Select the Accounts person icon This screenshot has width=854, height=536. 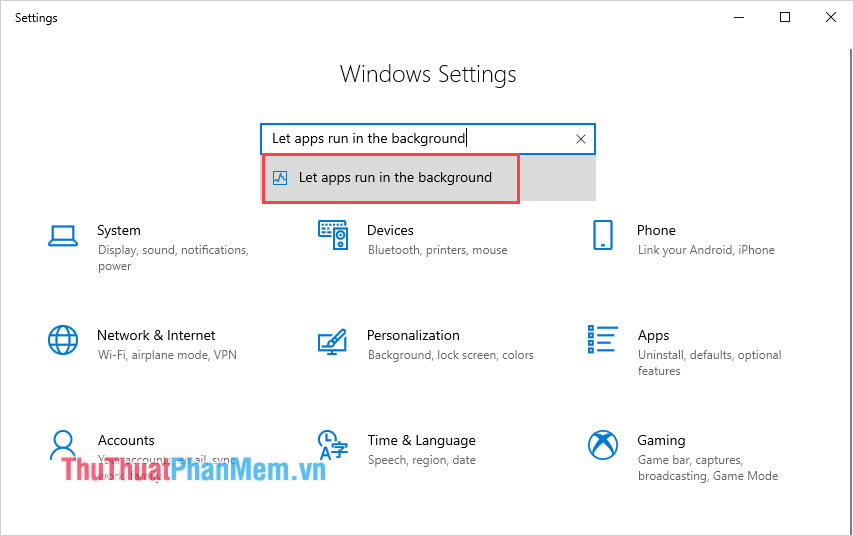coord(63,445)
